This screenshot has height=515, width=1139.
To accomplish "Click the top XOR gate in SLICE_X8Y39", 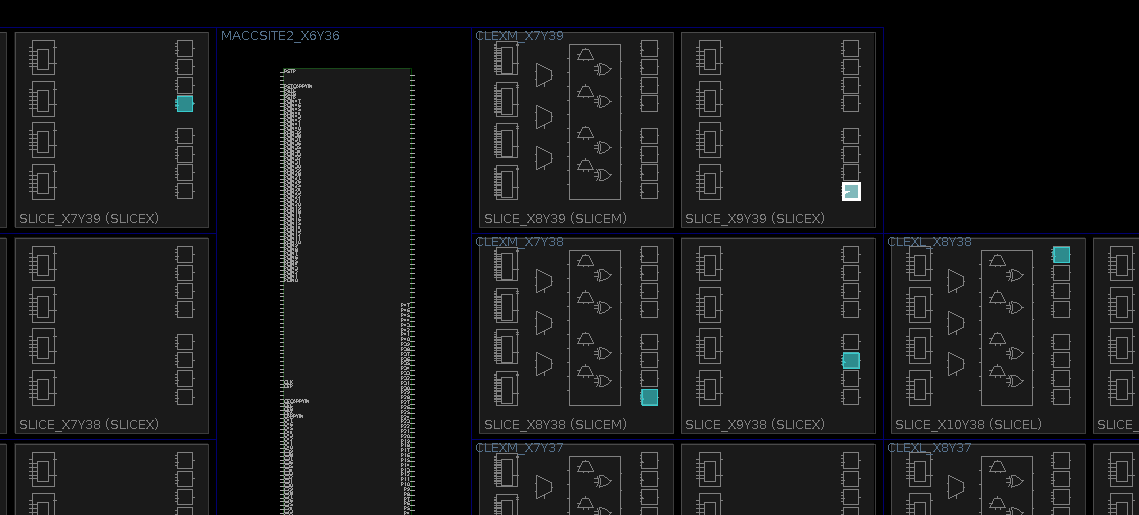I will pos(603,69).
